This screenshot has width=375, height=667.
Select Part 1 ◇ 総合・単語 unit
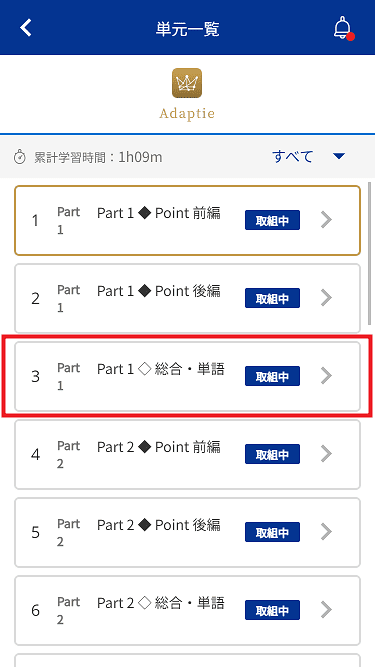pos(188,376)
